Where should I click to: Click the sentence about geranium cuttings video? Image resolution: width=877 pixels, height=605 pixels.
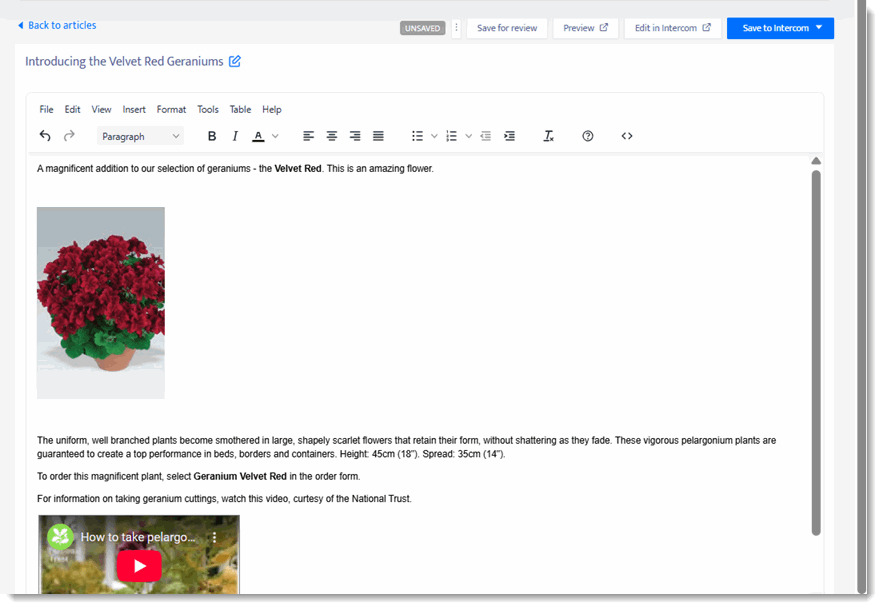point(224,499)
